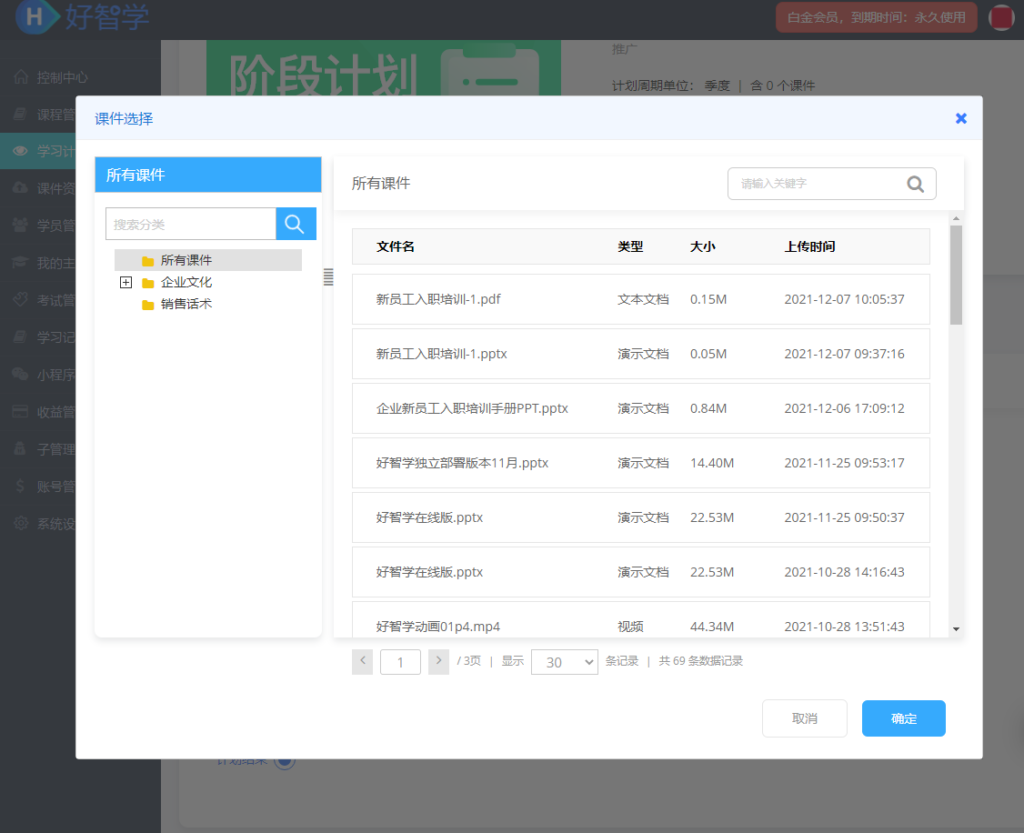Image resolution: width=1024 pixels, height=833 pixels.
Task: Click the scrollbar up arrow
Action: click(956, 219)
